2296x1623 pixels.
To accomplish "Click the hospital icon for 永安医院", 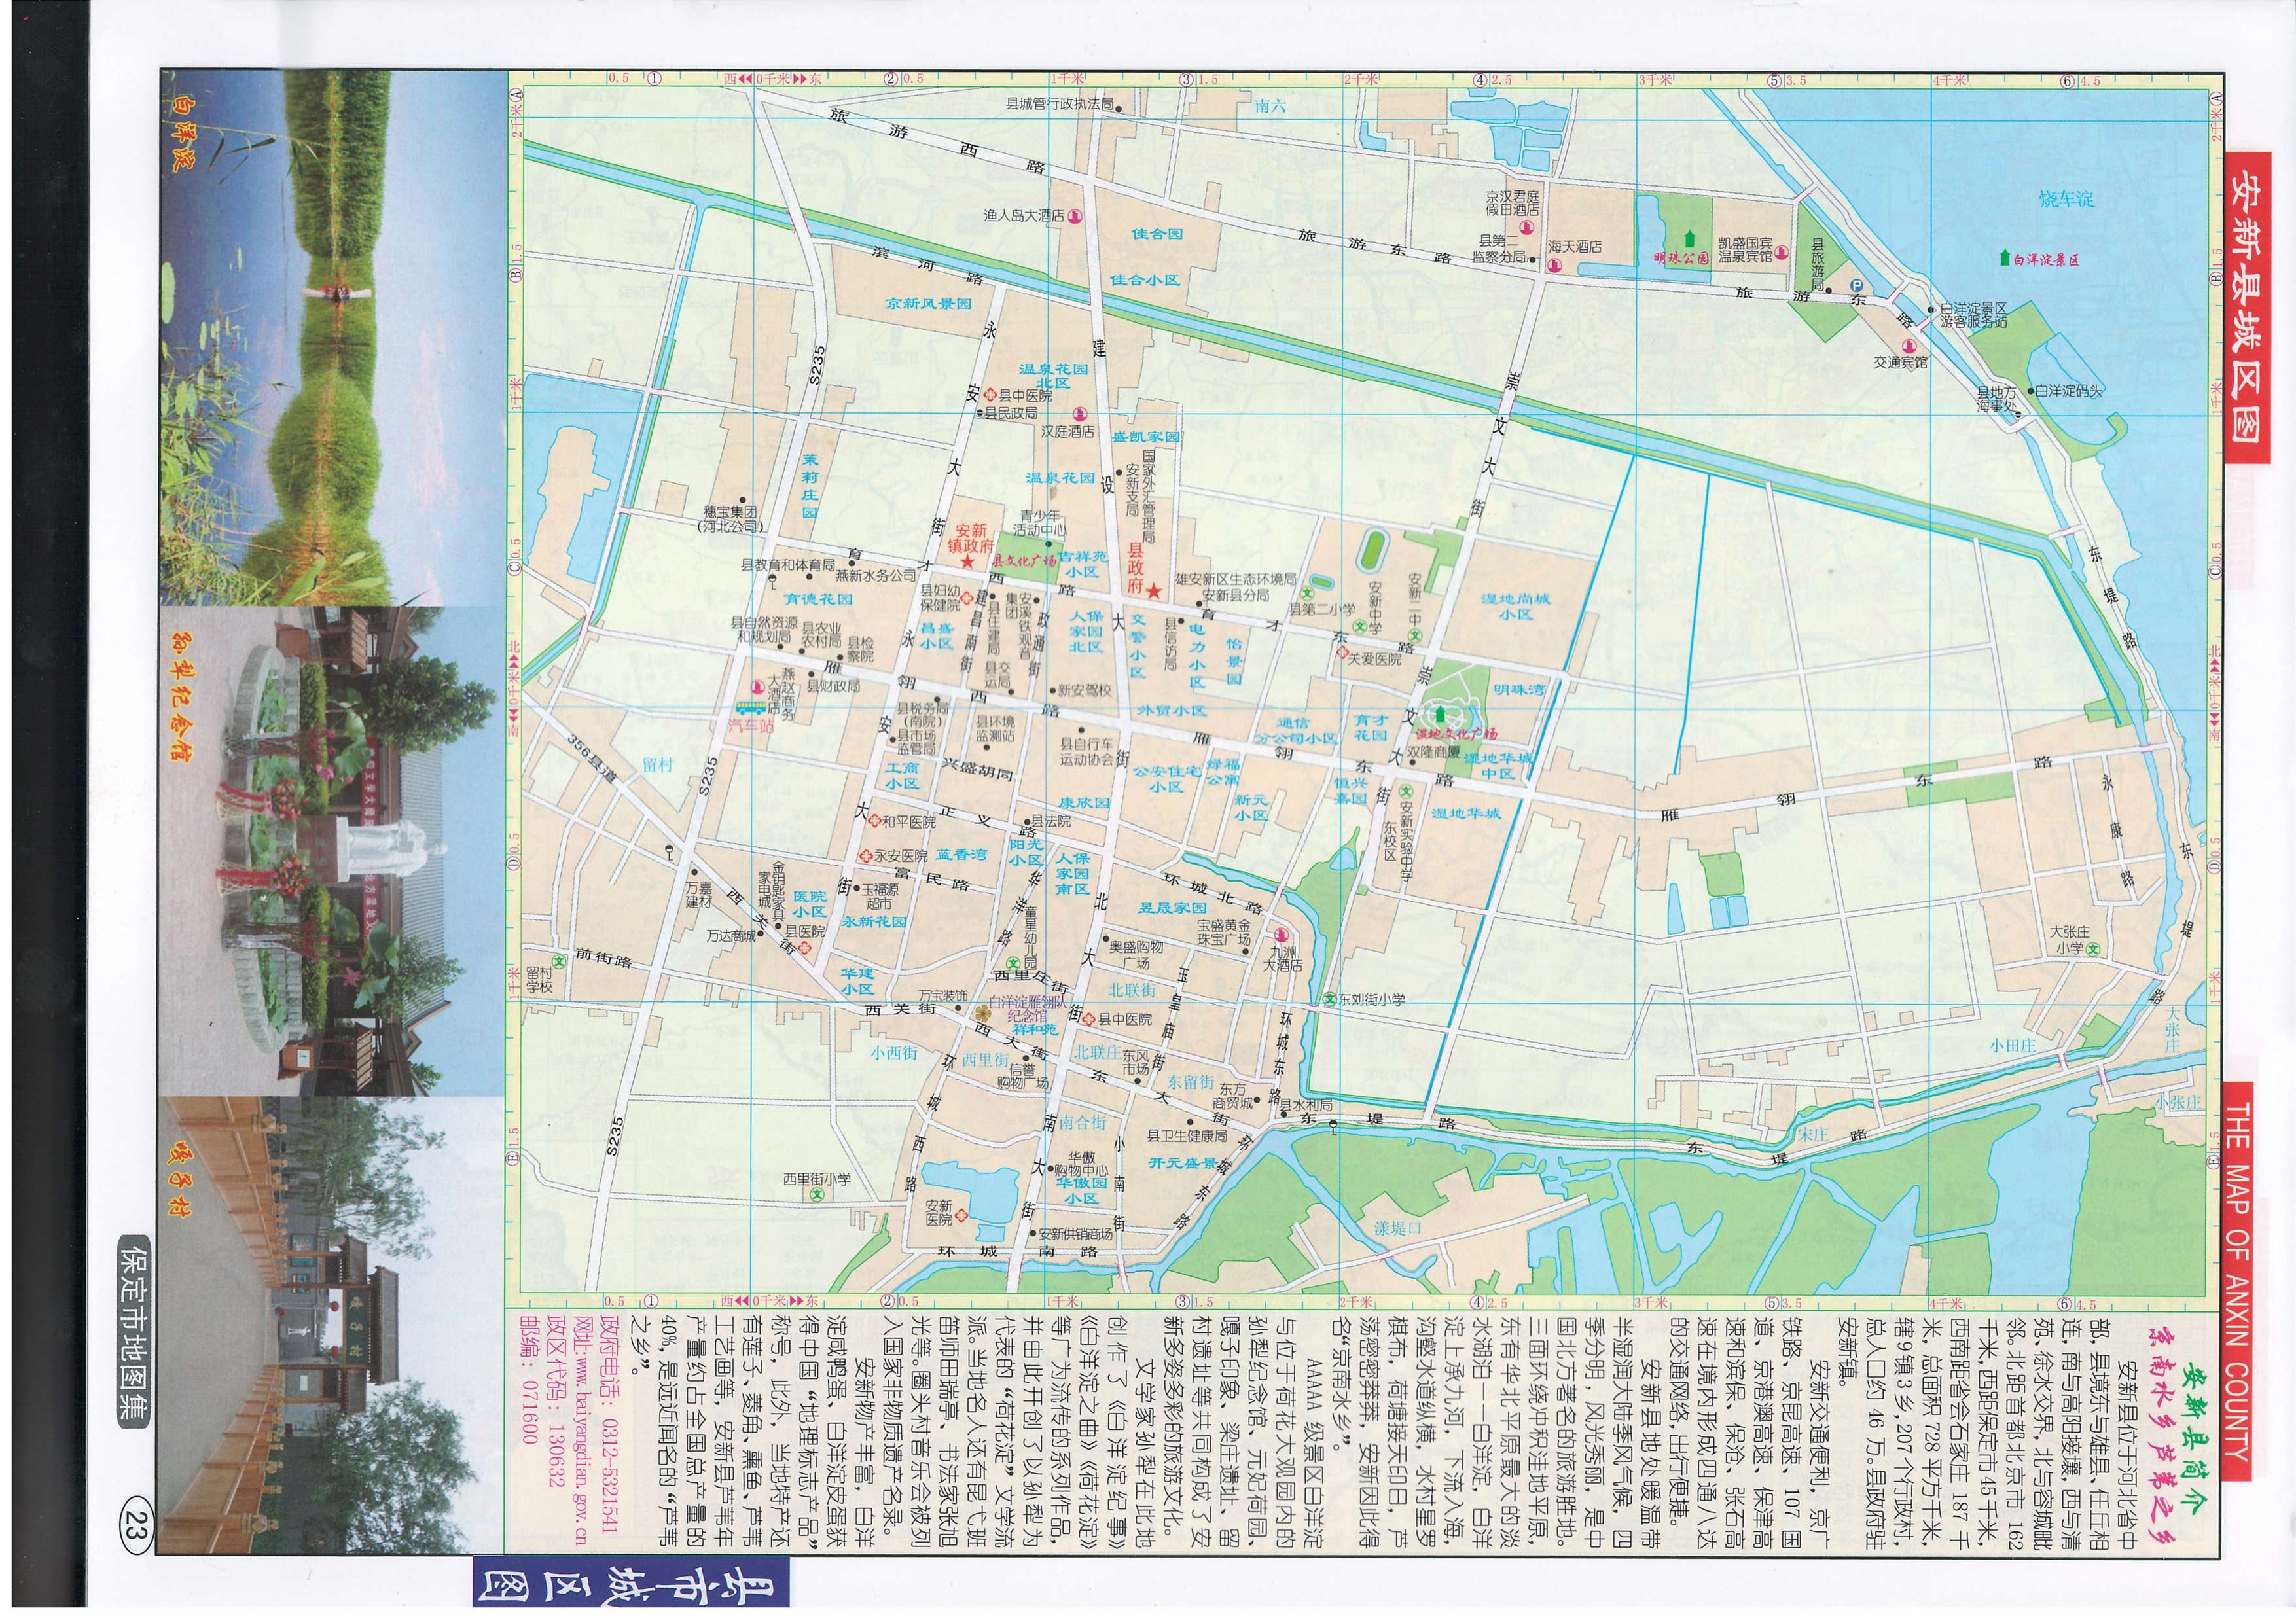I will [x=866, y=856].
